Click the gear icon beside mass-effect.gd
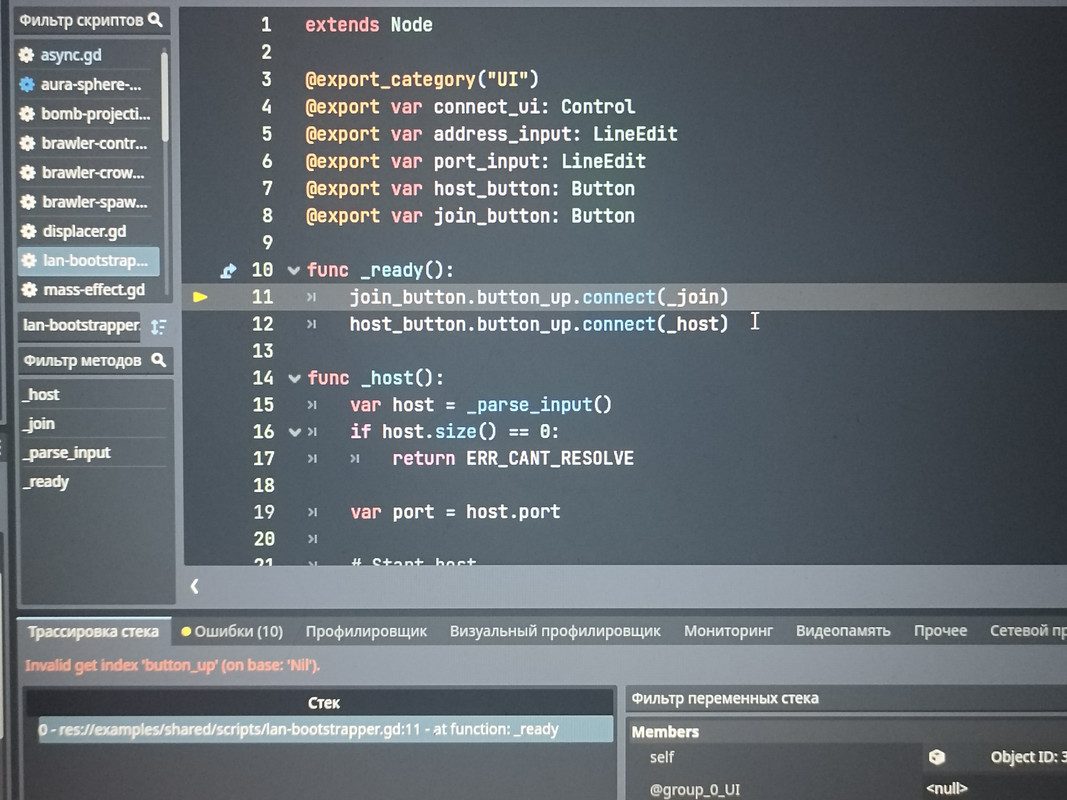This screenshot has height=800, width=1067. [29, 290]
